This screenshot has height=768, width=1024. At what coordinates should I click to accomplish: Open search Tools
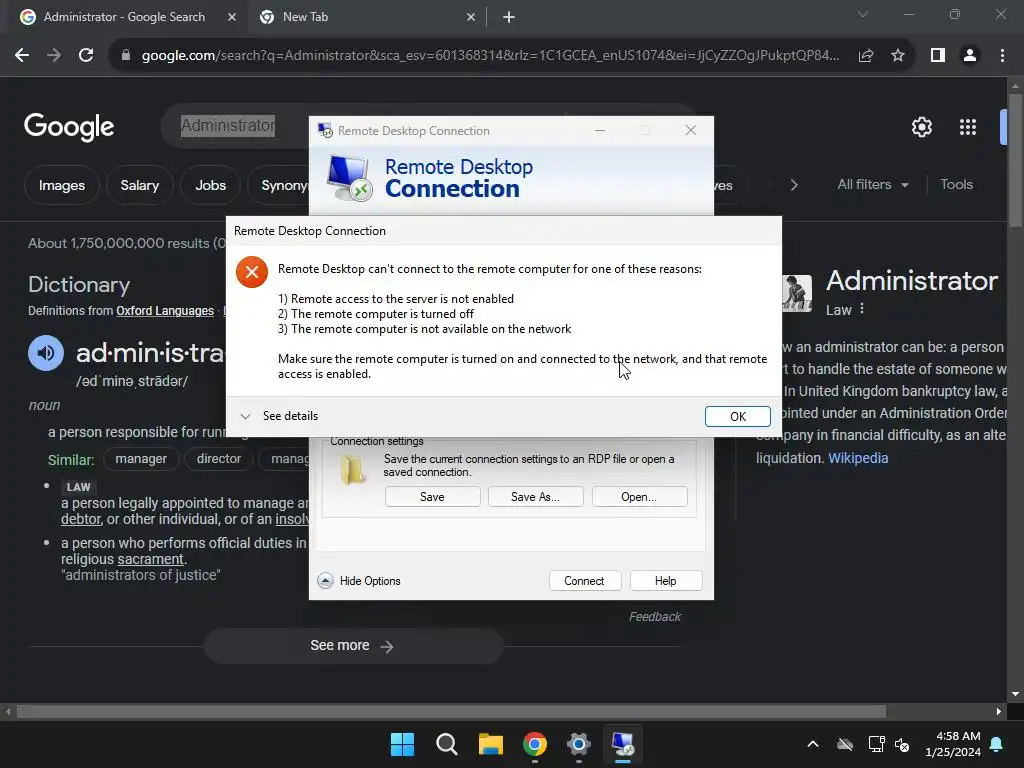[x=956, y=185]
